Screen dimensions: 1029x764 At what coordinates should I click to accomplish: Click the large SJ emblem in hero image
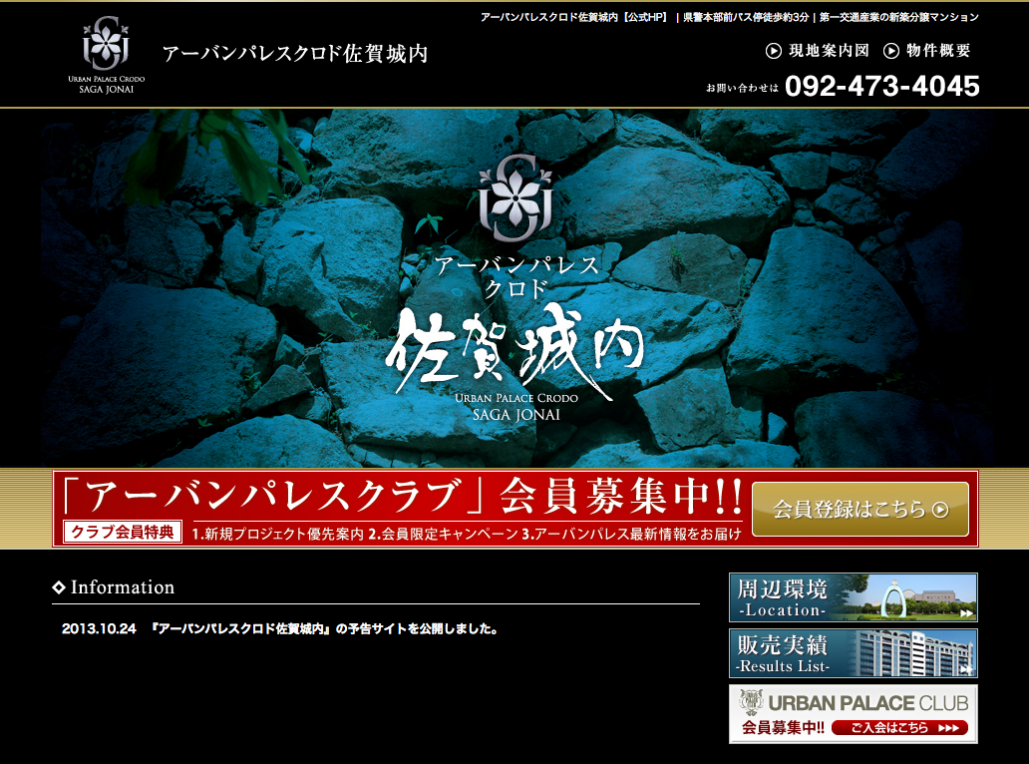[515, 197]
